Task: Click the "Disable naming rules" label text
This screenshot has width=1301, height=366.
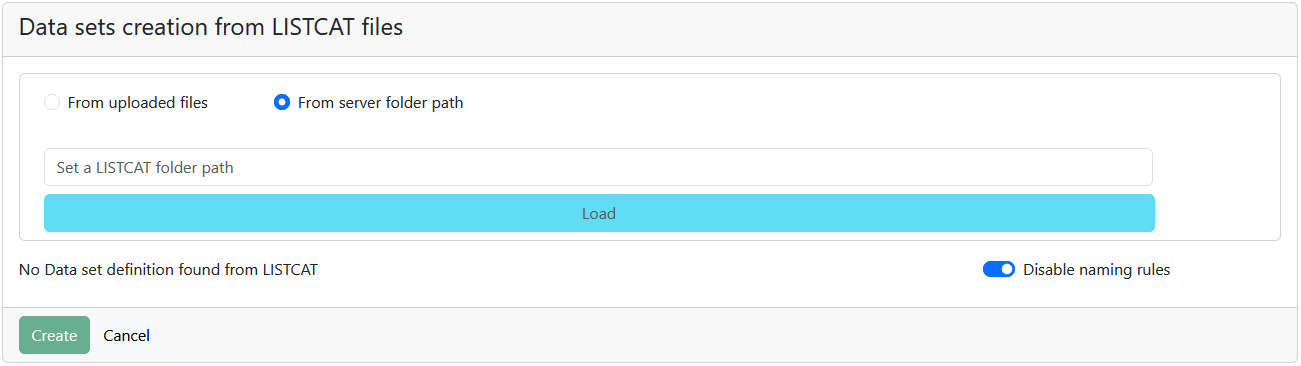Action: point(1096,269)
